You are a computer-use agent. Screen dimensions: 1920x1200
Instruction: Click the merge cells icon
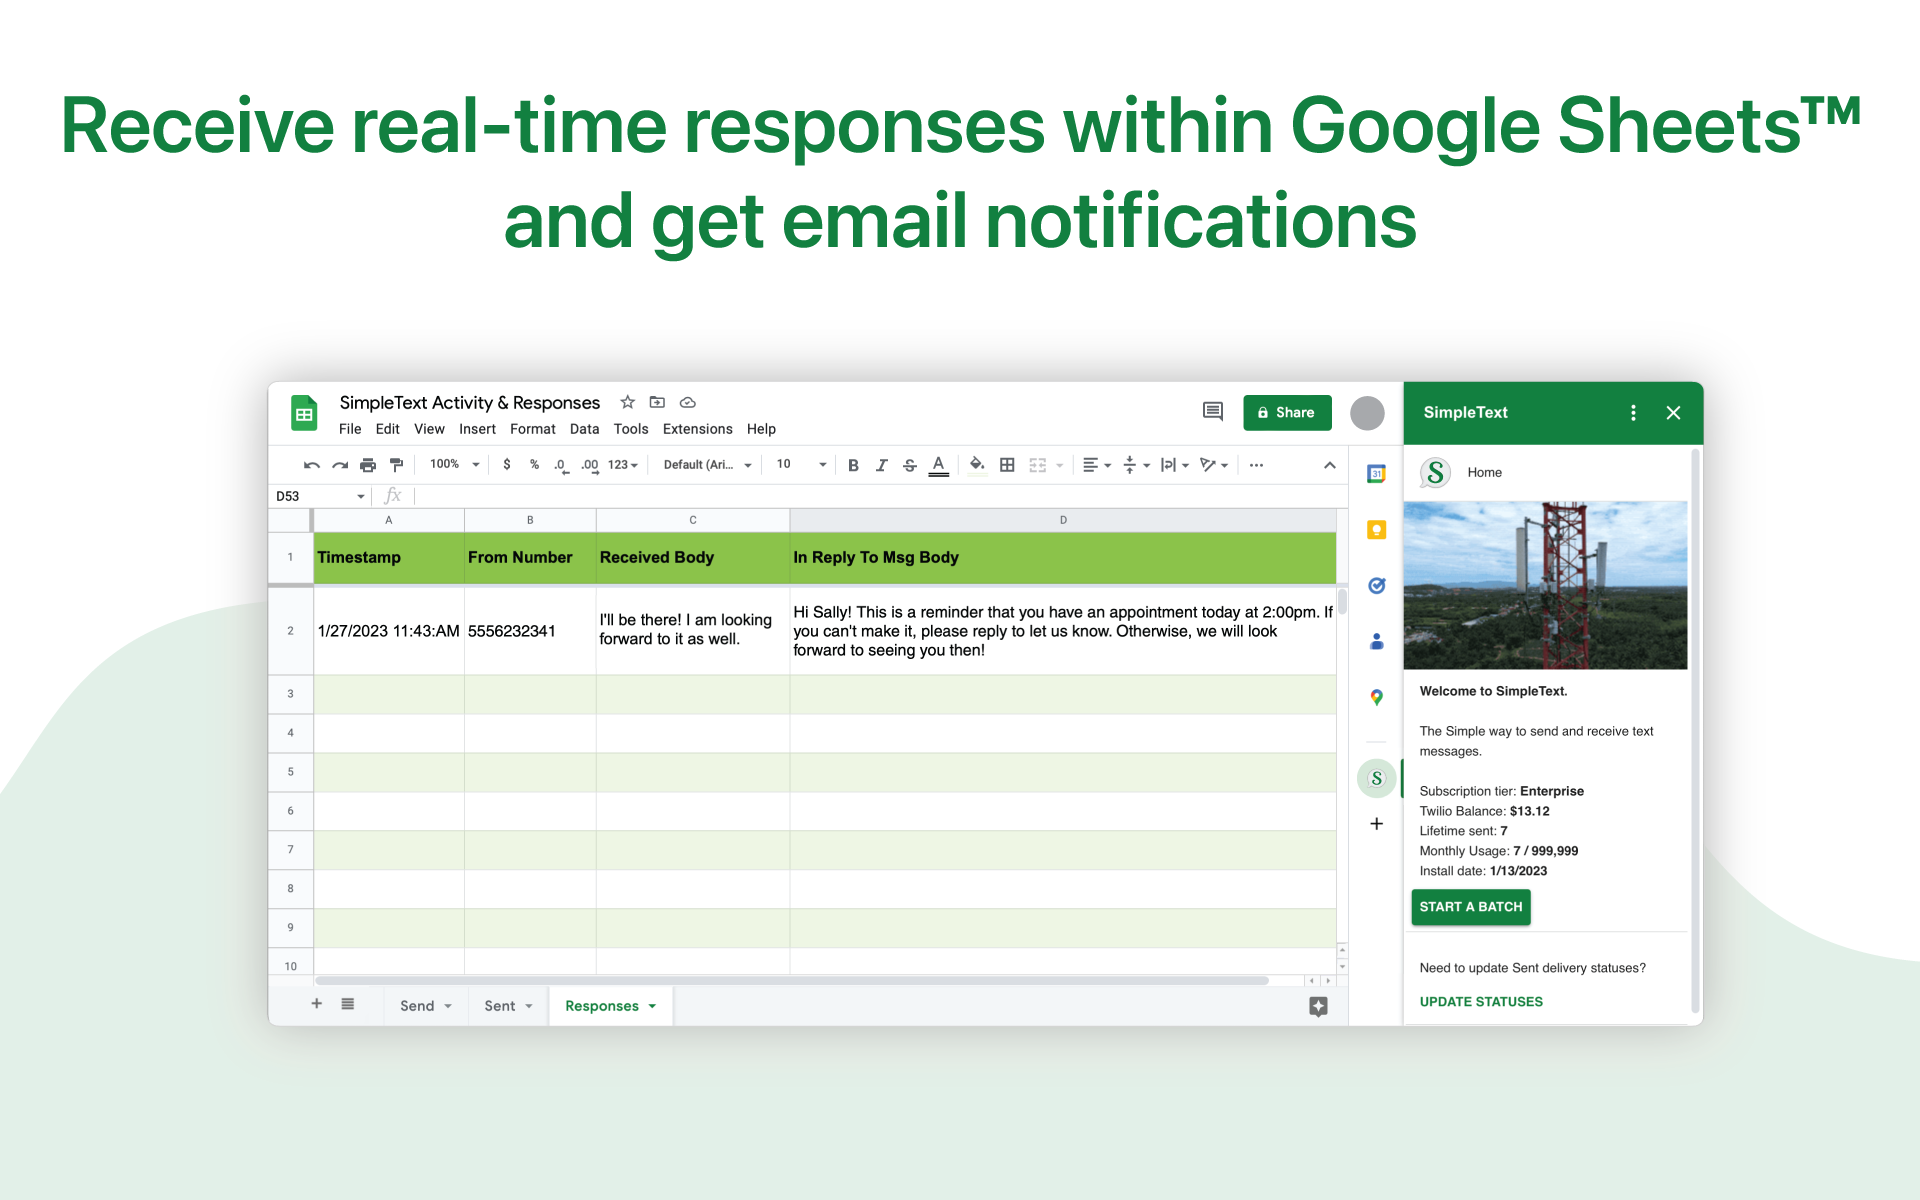(1037, 465)
